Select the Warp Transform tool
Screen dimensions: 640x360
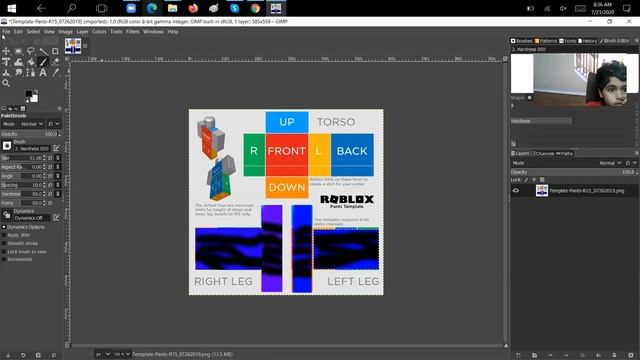click(x=18, y=62)
